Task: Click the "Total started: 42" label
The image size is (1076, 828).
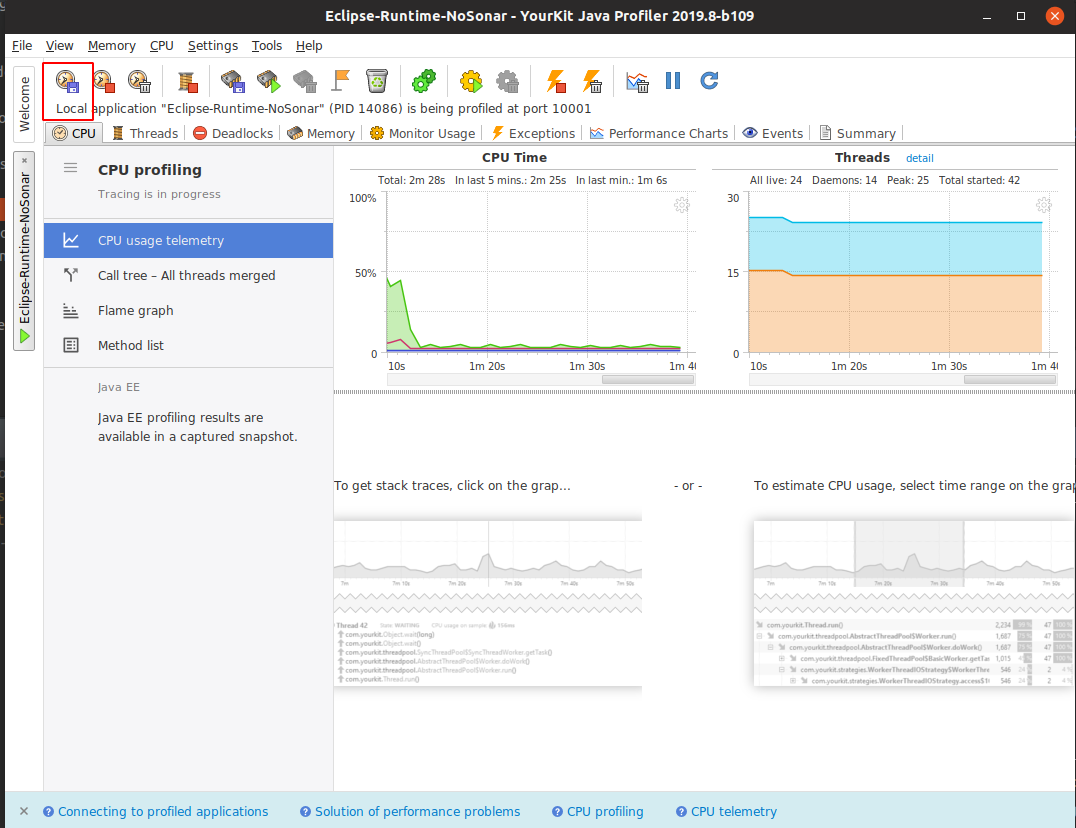Action: pyautogui.click(x=979, y=180)
